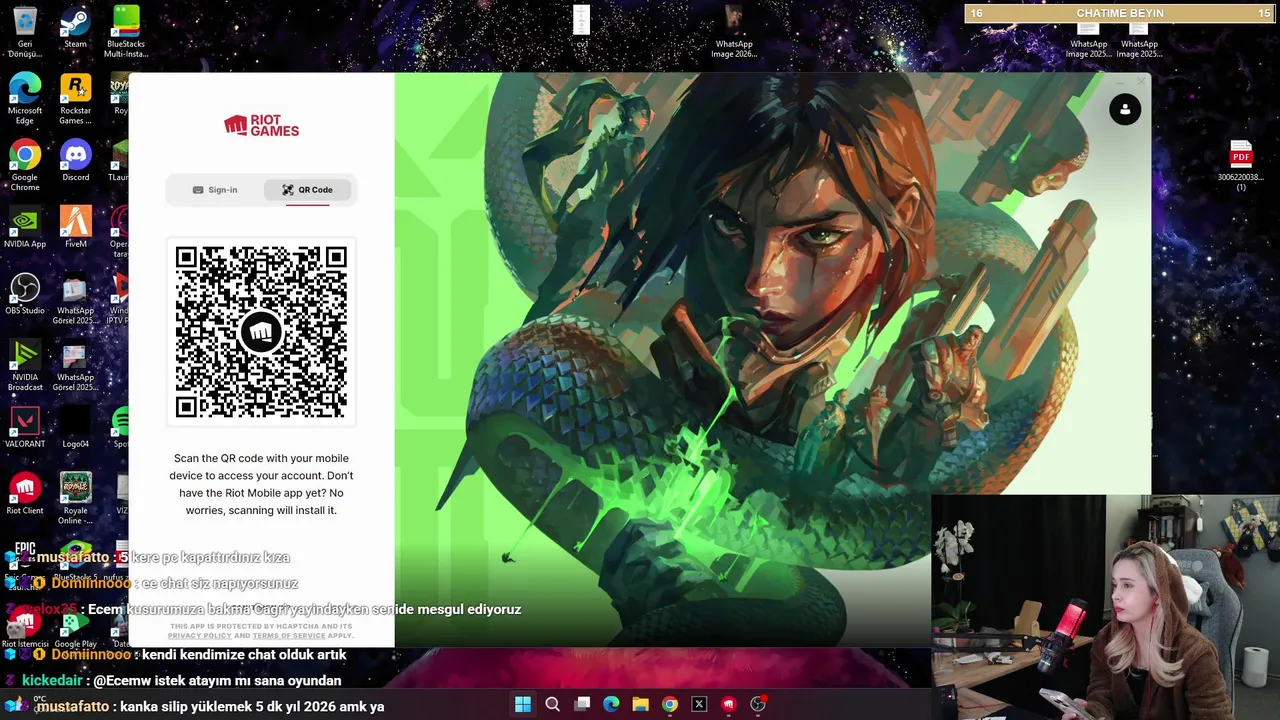Switch to Riot Client on the taskbar
The height and width of the screenshot is (720, 1280).
(729, 704)
